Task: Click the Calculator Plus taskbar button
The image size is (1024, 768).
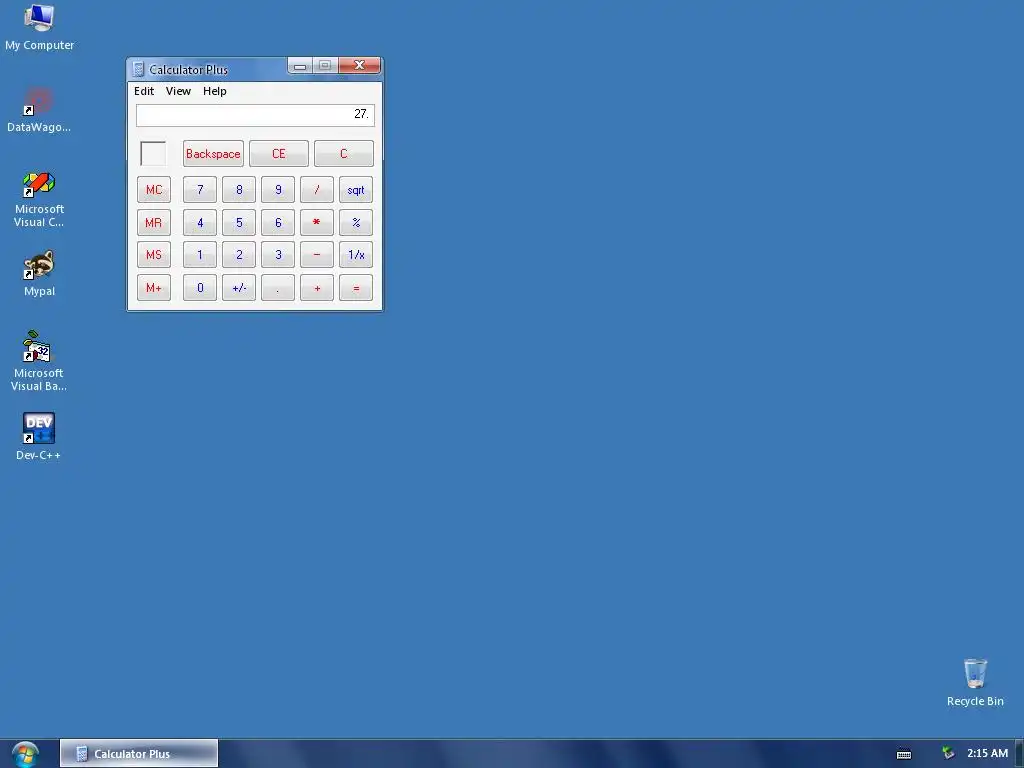Action: pyautogui.click(x=138, y=754)
